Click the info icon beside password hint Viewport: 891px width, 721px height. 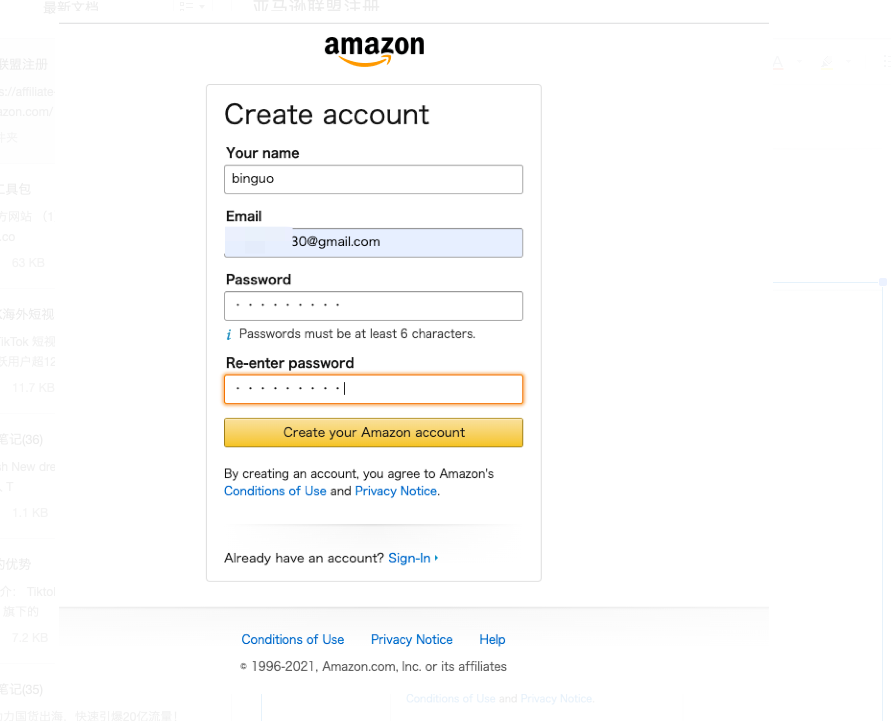tap(228, 334)
